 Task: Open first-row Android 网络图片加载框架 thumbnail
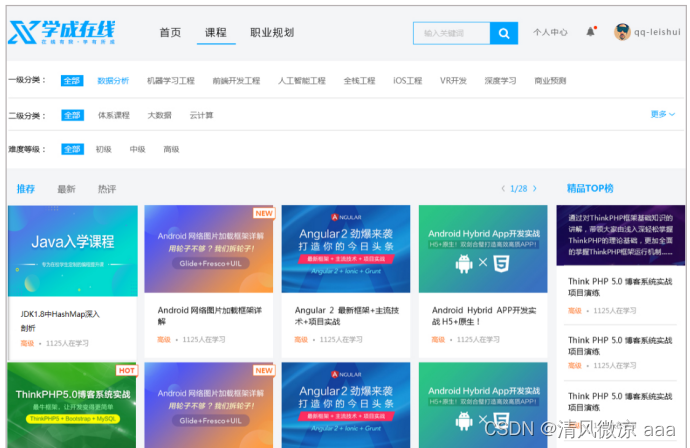209,249
